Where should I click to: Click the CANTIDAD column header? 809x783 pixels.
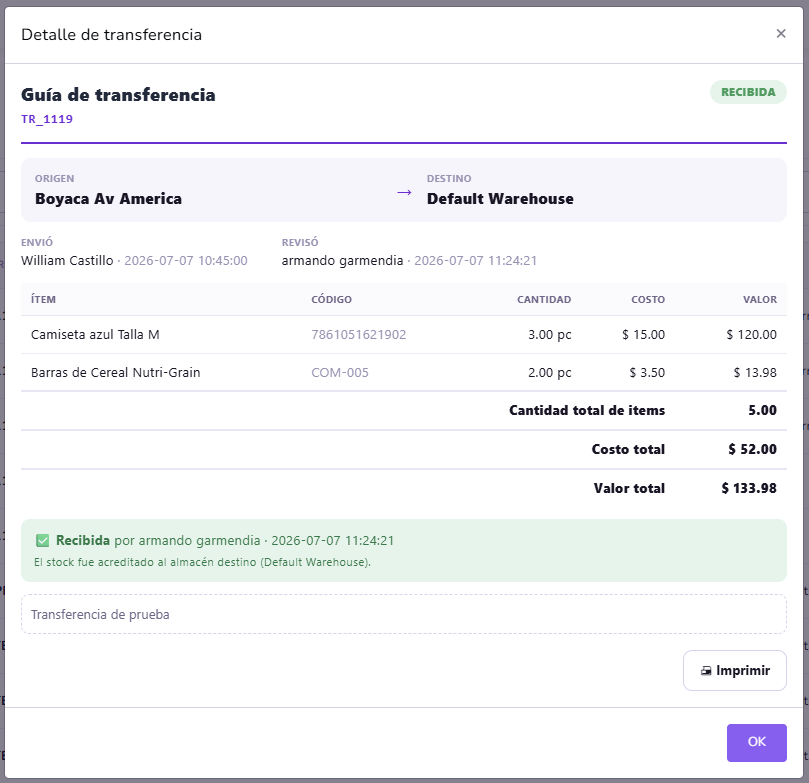[544, 299]
